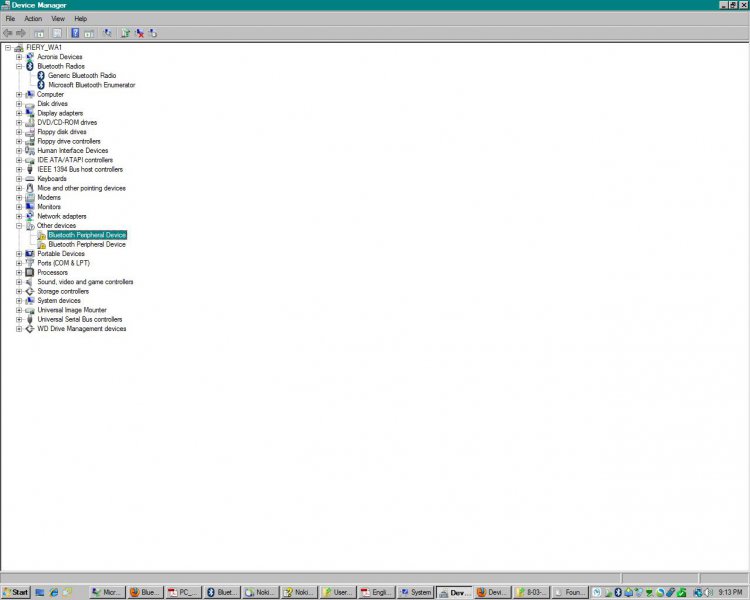The width and height of the screenshot is (750, 600).
Task: Collapse the FIERY_WA1 root node
Action: [8, 47]
